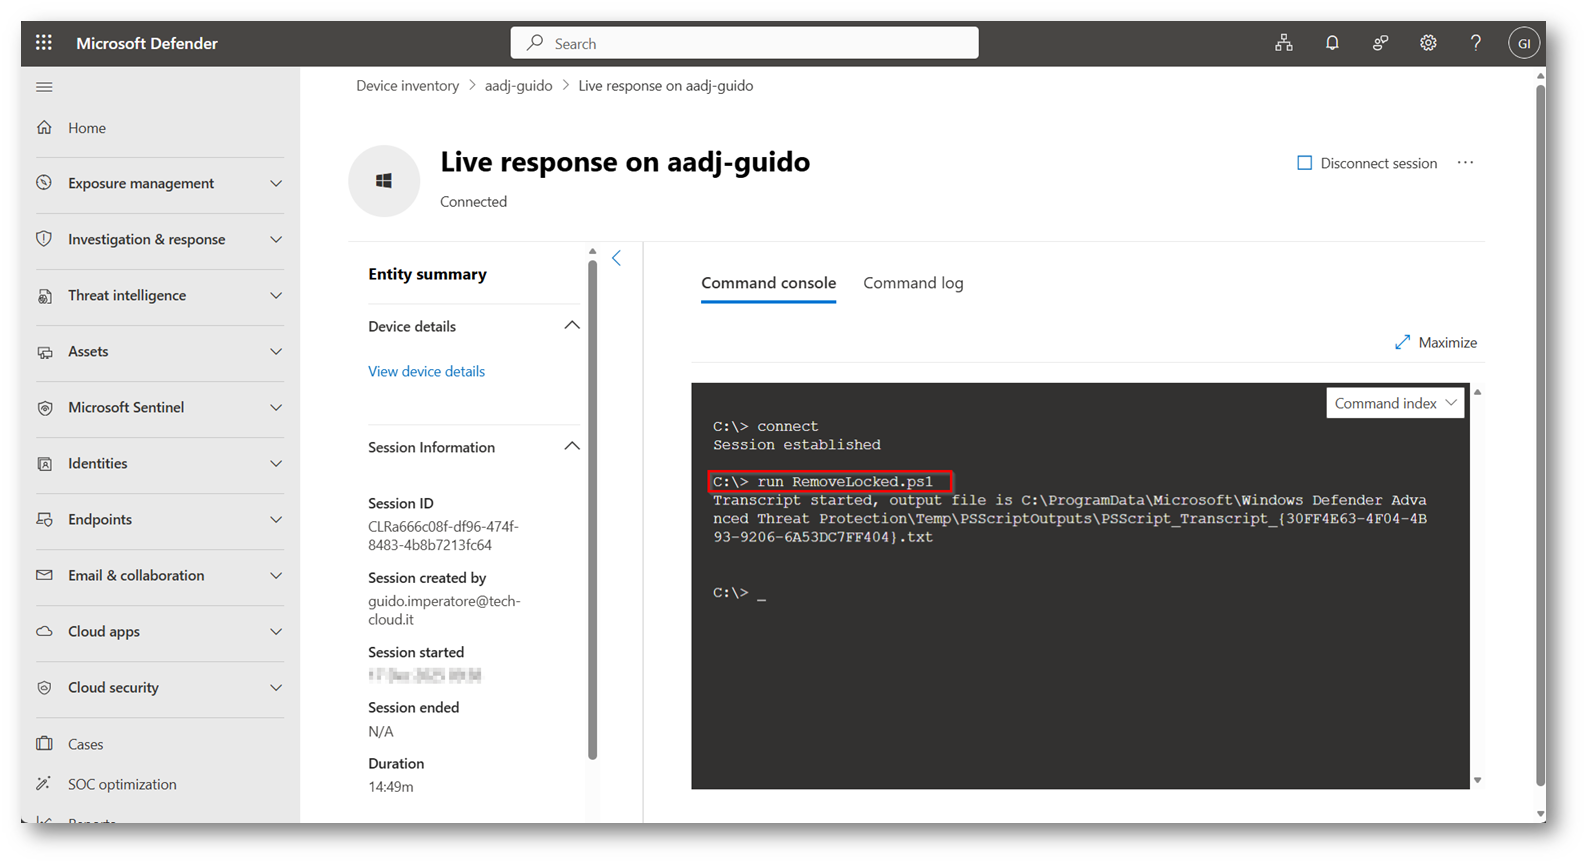Click the Session ID value text
The image size is (1588, 865).
tap(443, 536)
